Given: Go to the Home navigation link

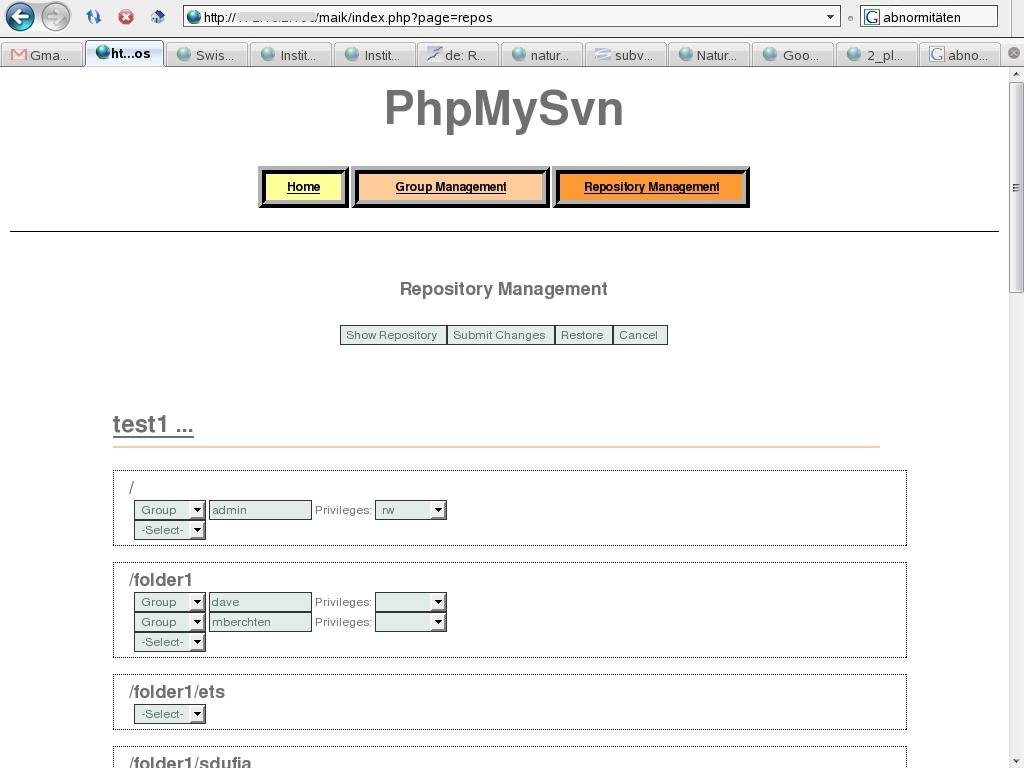Looking at the screenshot, I should click(303, 187).
